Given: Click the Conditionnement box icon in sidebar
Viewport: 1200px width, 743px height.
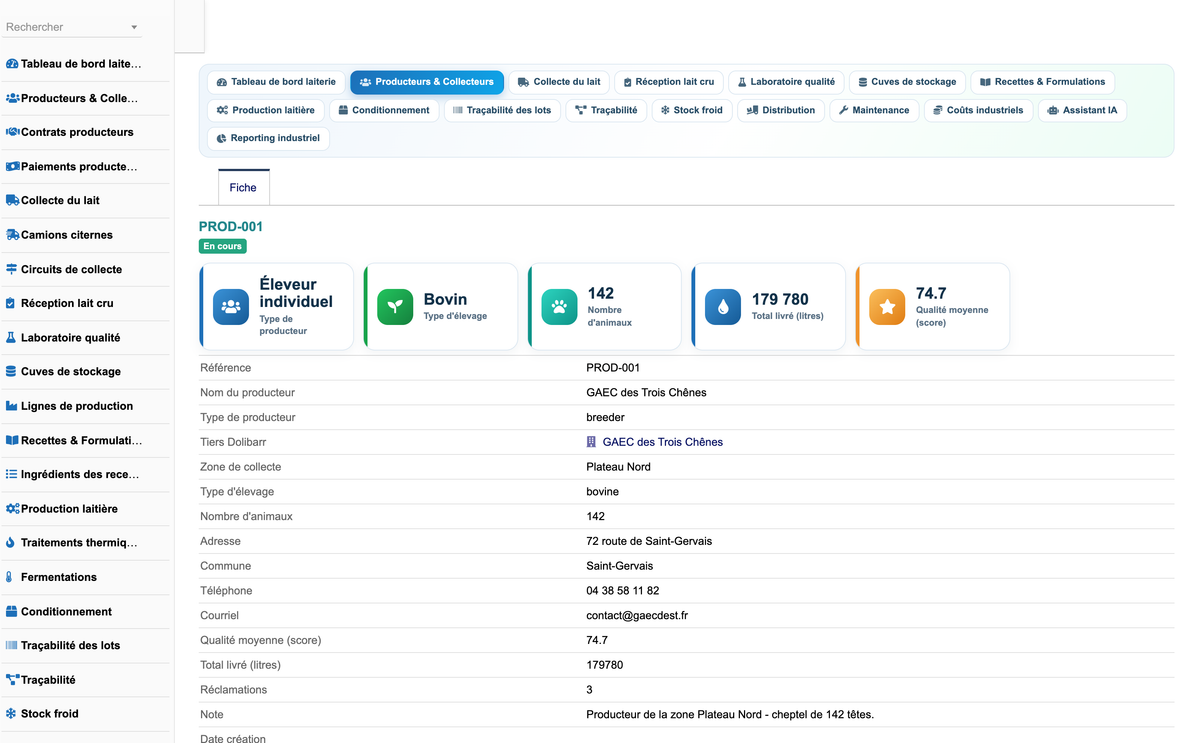Looking at the screenshot, I should (x=12, y=611).
